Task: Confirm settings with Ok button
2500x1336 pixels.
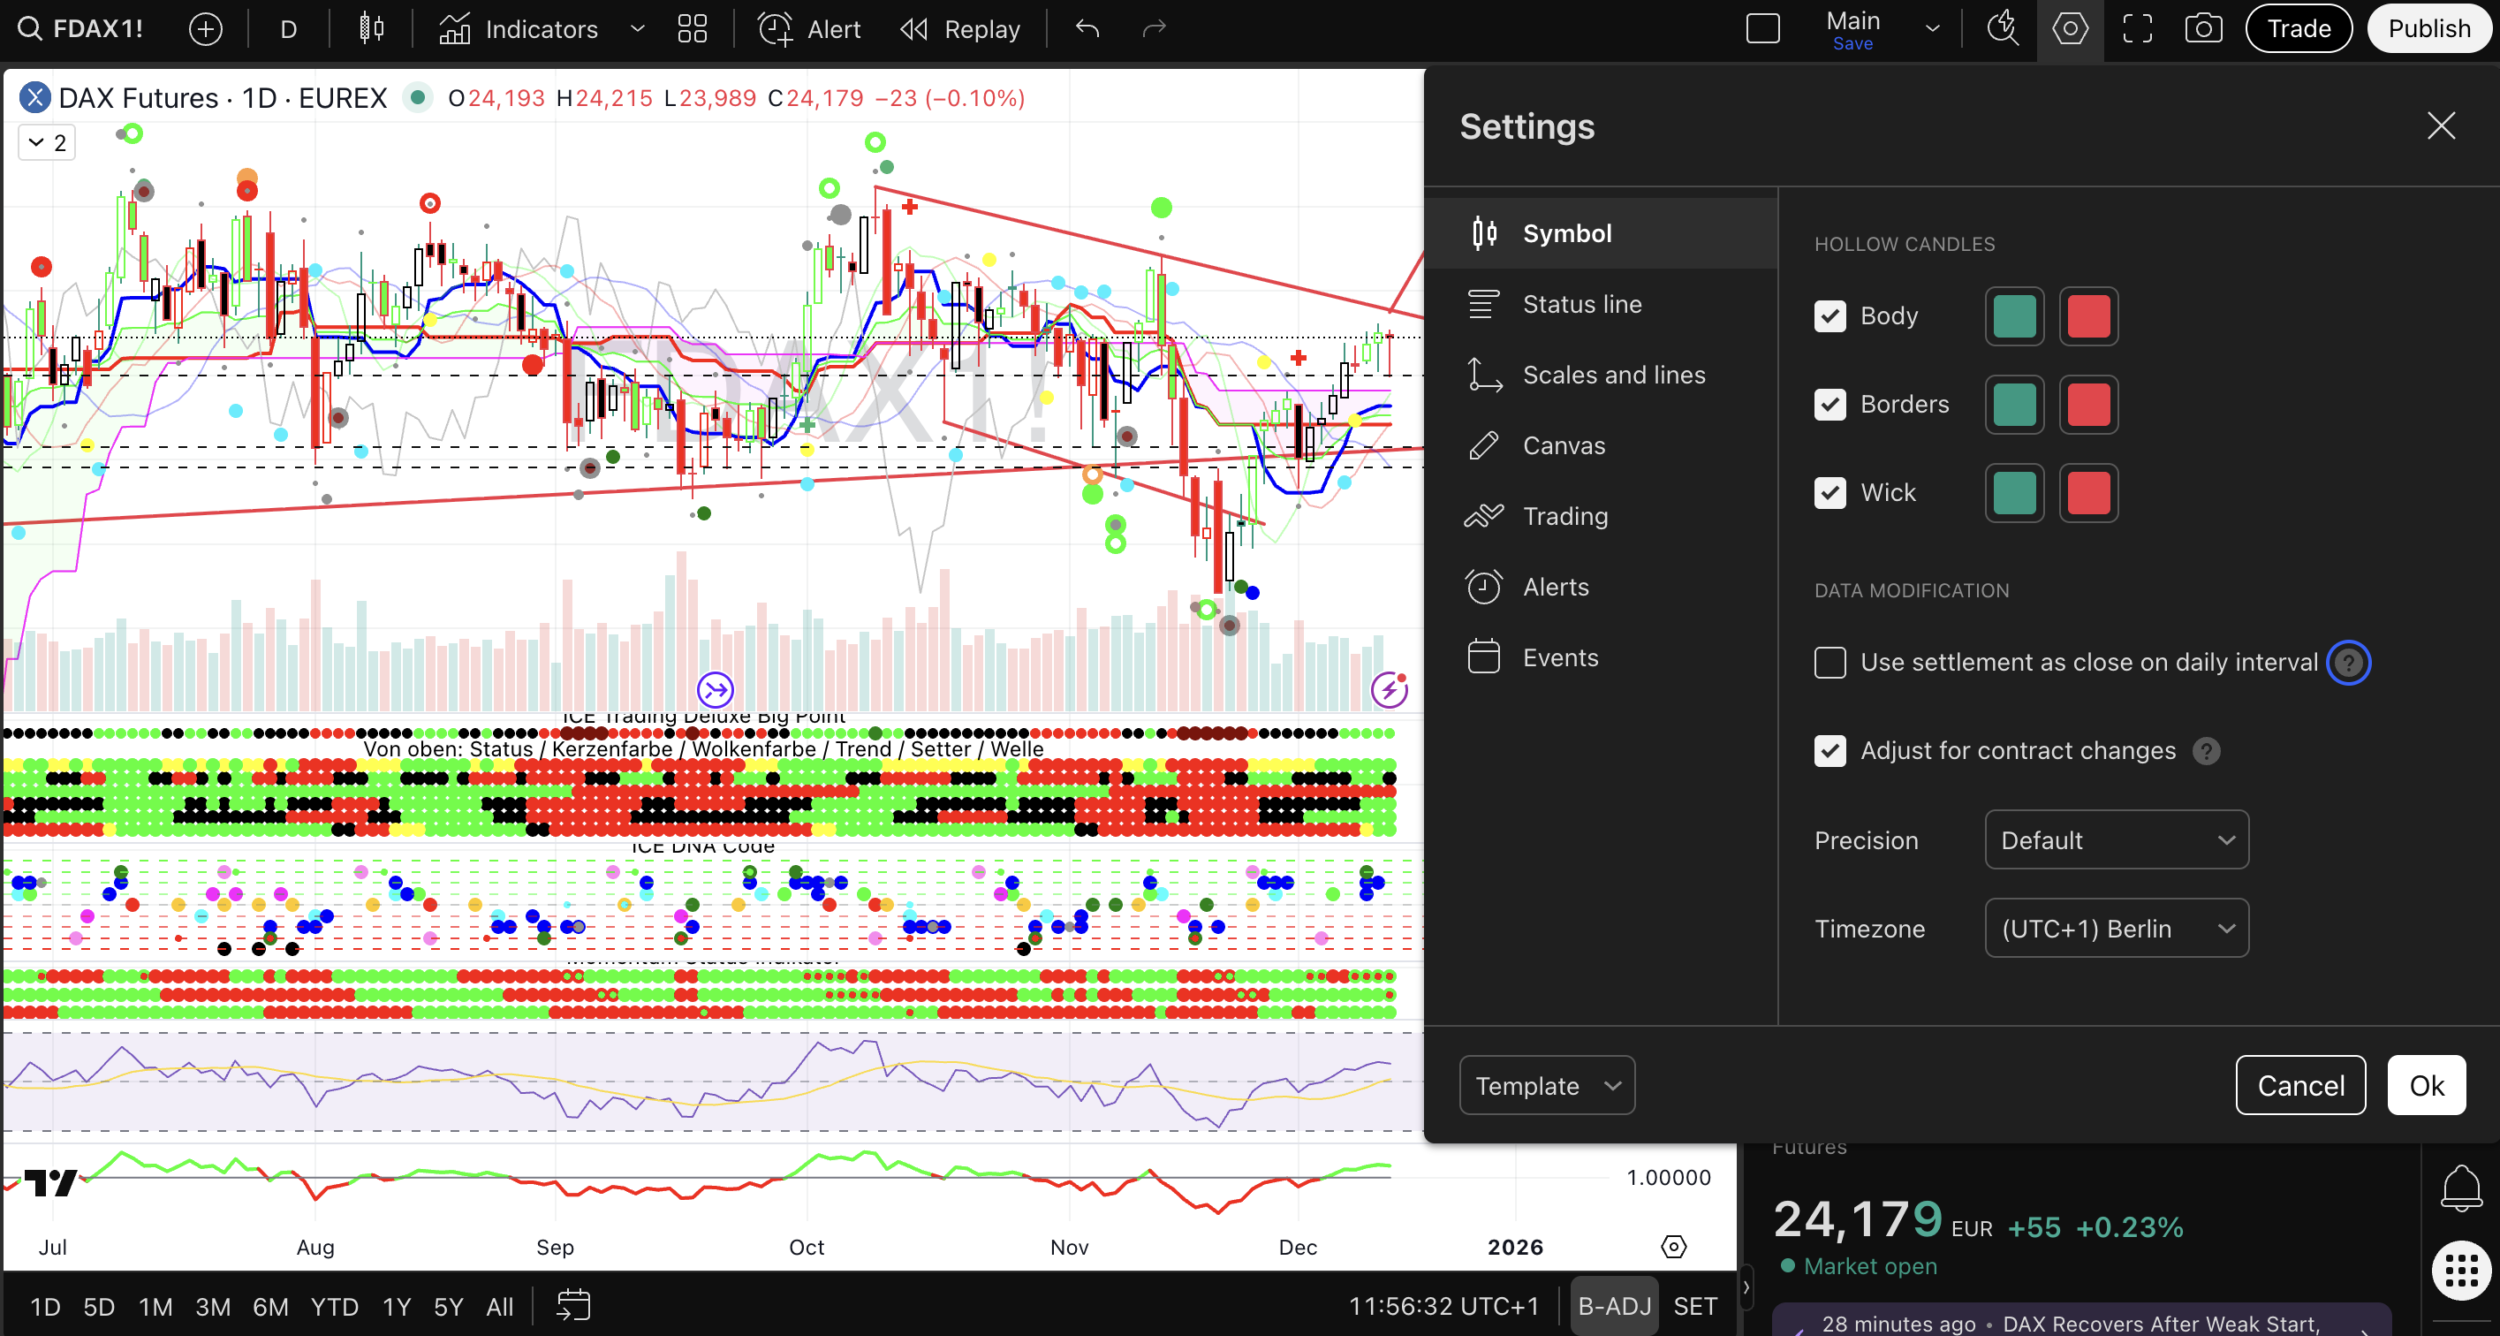Action: click(2426, 1085)
